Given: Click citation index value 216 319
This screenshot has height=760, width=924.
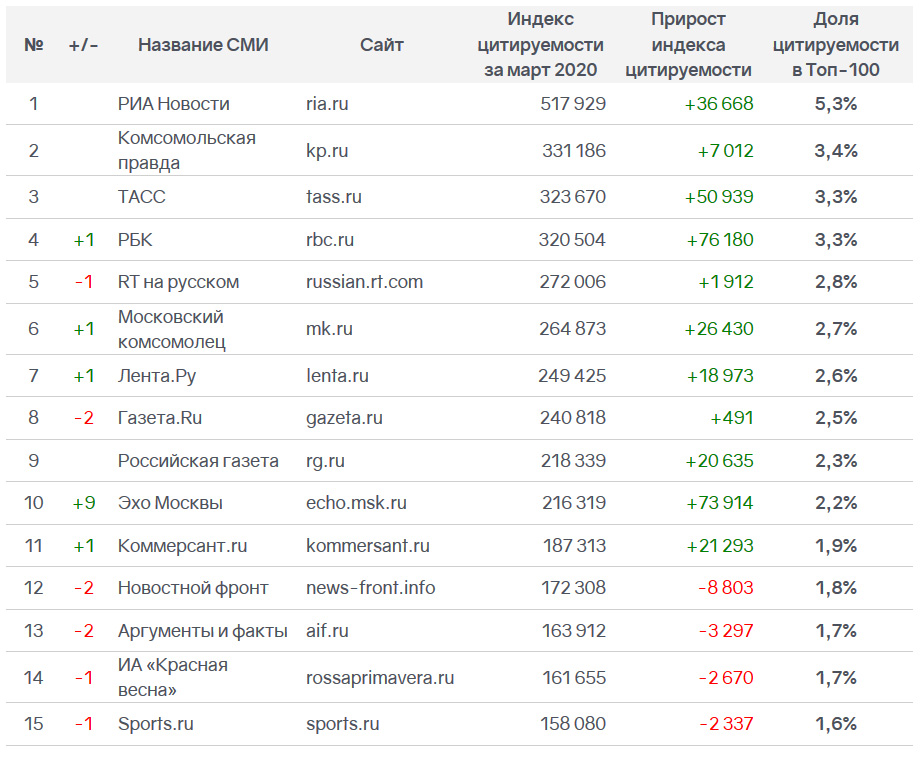Looking at the screenshot, I should point(574,503).
